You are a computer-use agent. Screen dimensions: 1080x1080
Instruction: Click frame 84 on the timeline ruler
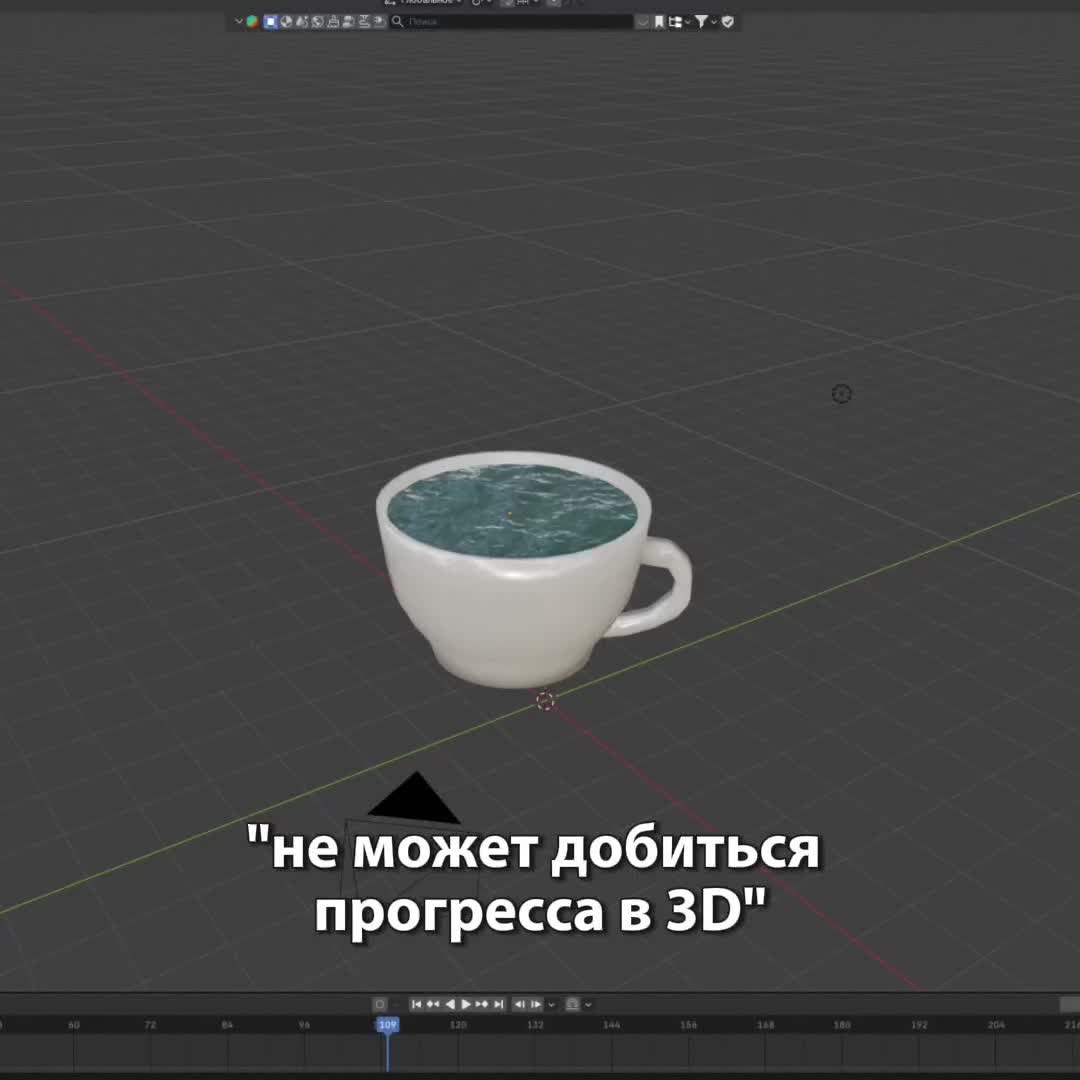click(227, 1025)
